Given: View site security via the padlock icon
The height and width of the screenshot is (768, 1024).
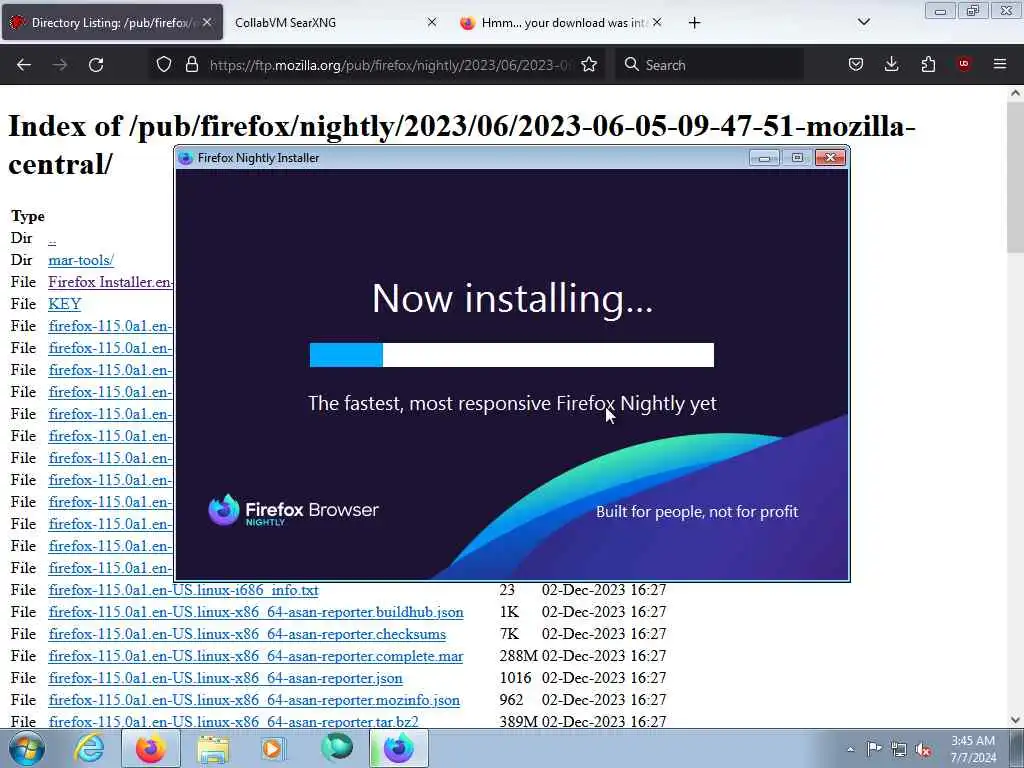Looking at the screenshot, I should (191, 64).
